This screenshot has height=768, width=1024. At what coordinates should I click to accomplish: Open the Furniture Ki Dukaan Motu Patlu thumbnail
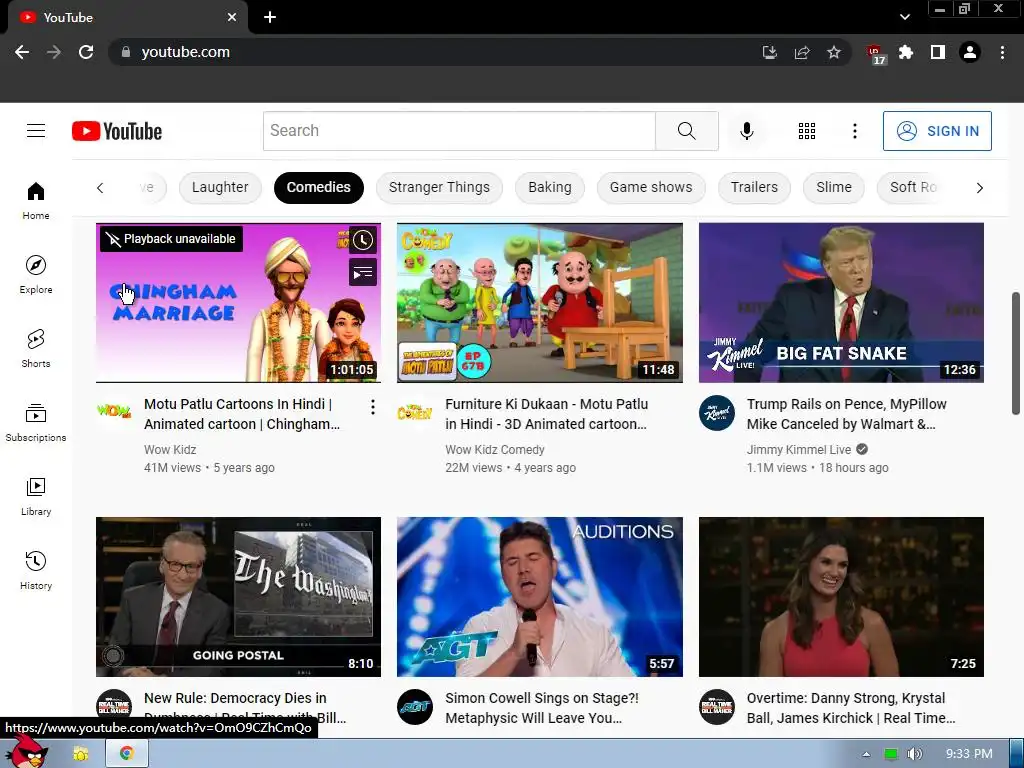[539, 302]
